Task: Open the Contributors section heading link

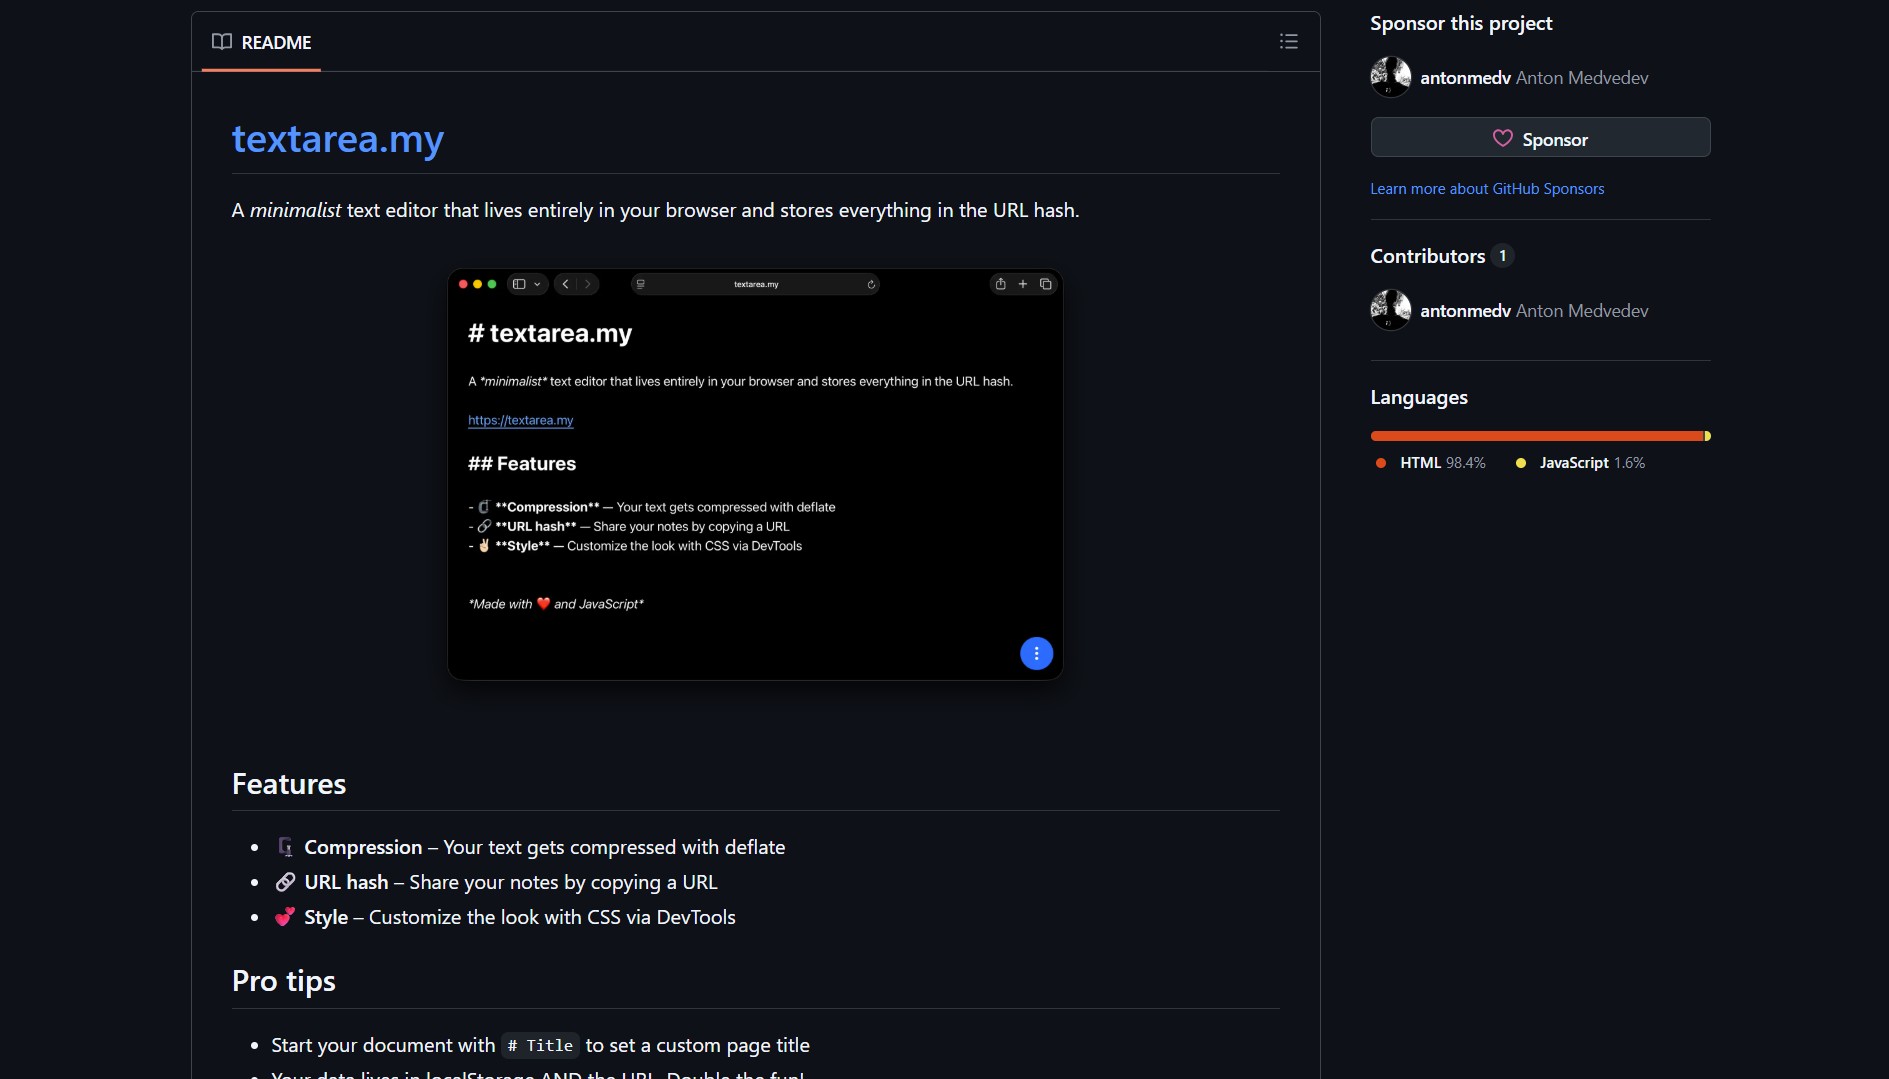Action: [1427, 256]
